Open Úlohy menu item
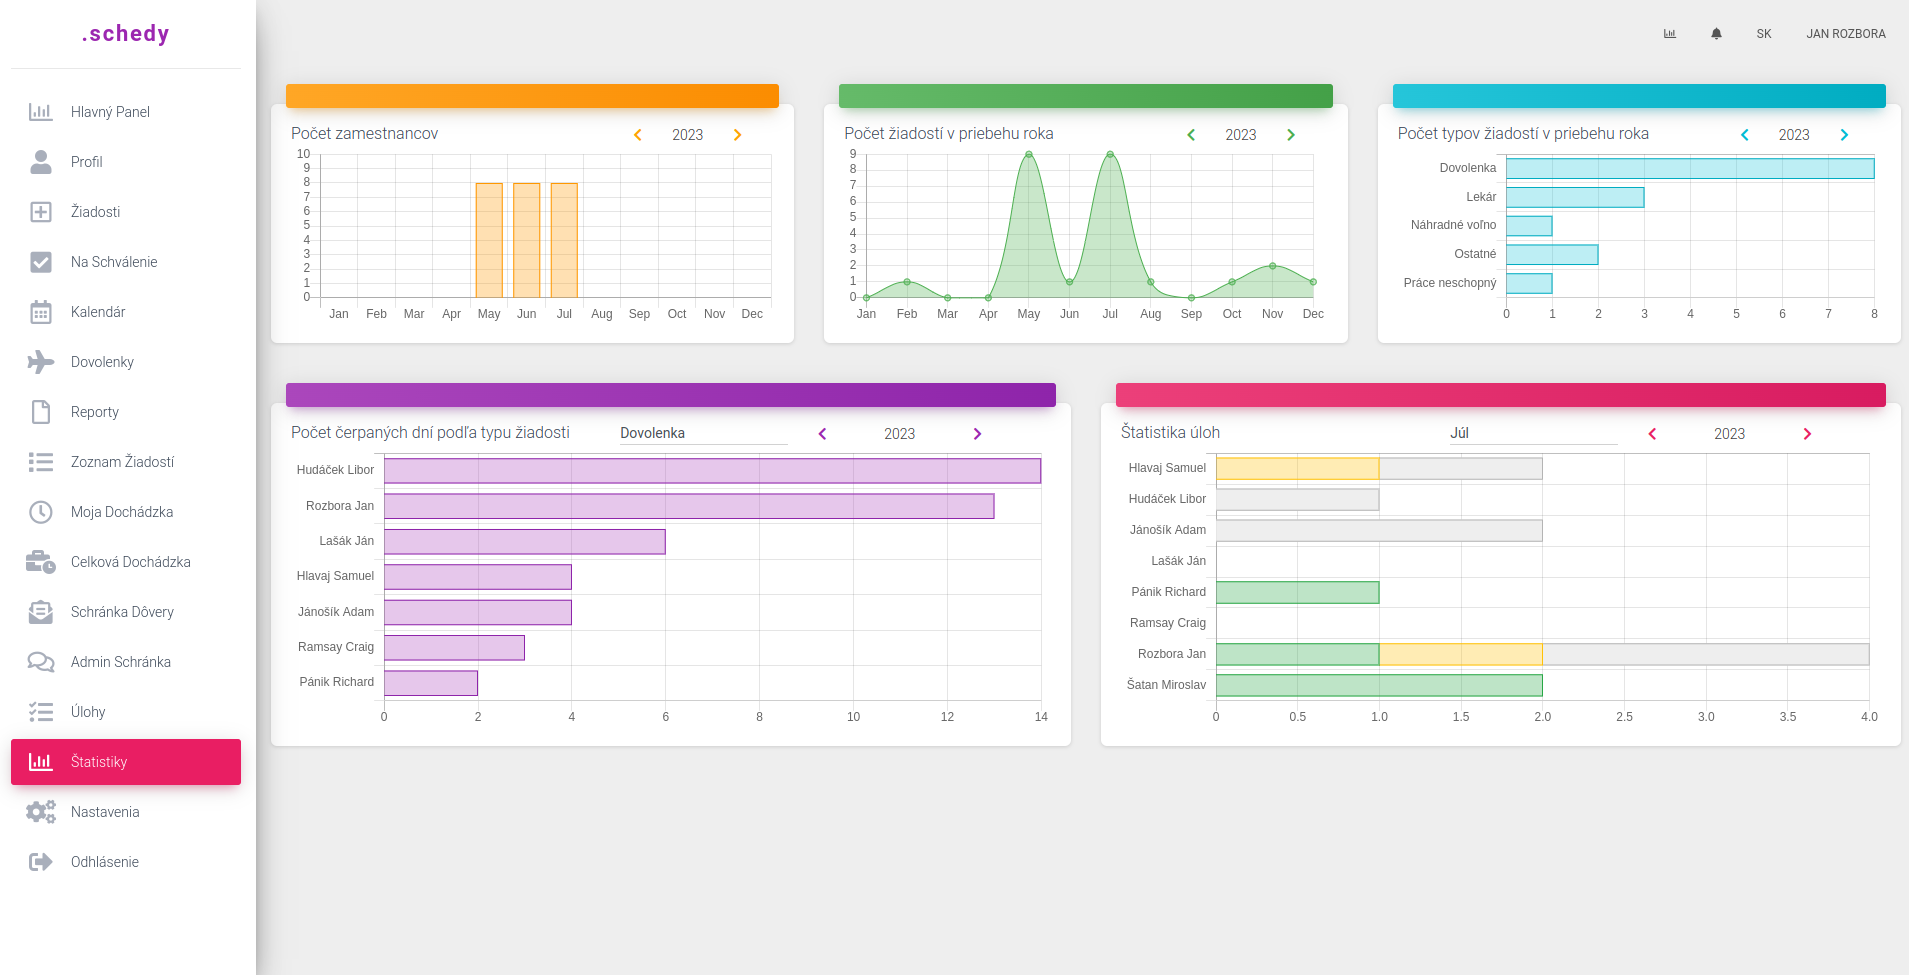The width and height of the screenshot is (1909, 975). 126,712
